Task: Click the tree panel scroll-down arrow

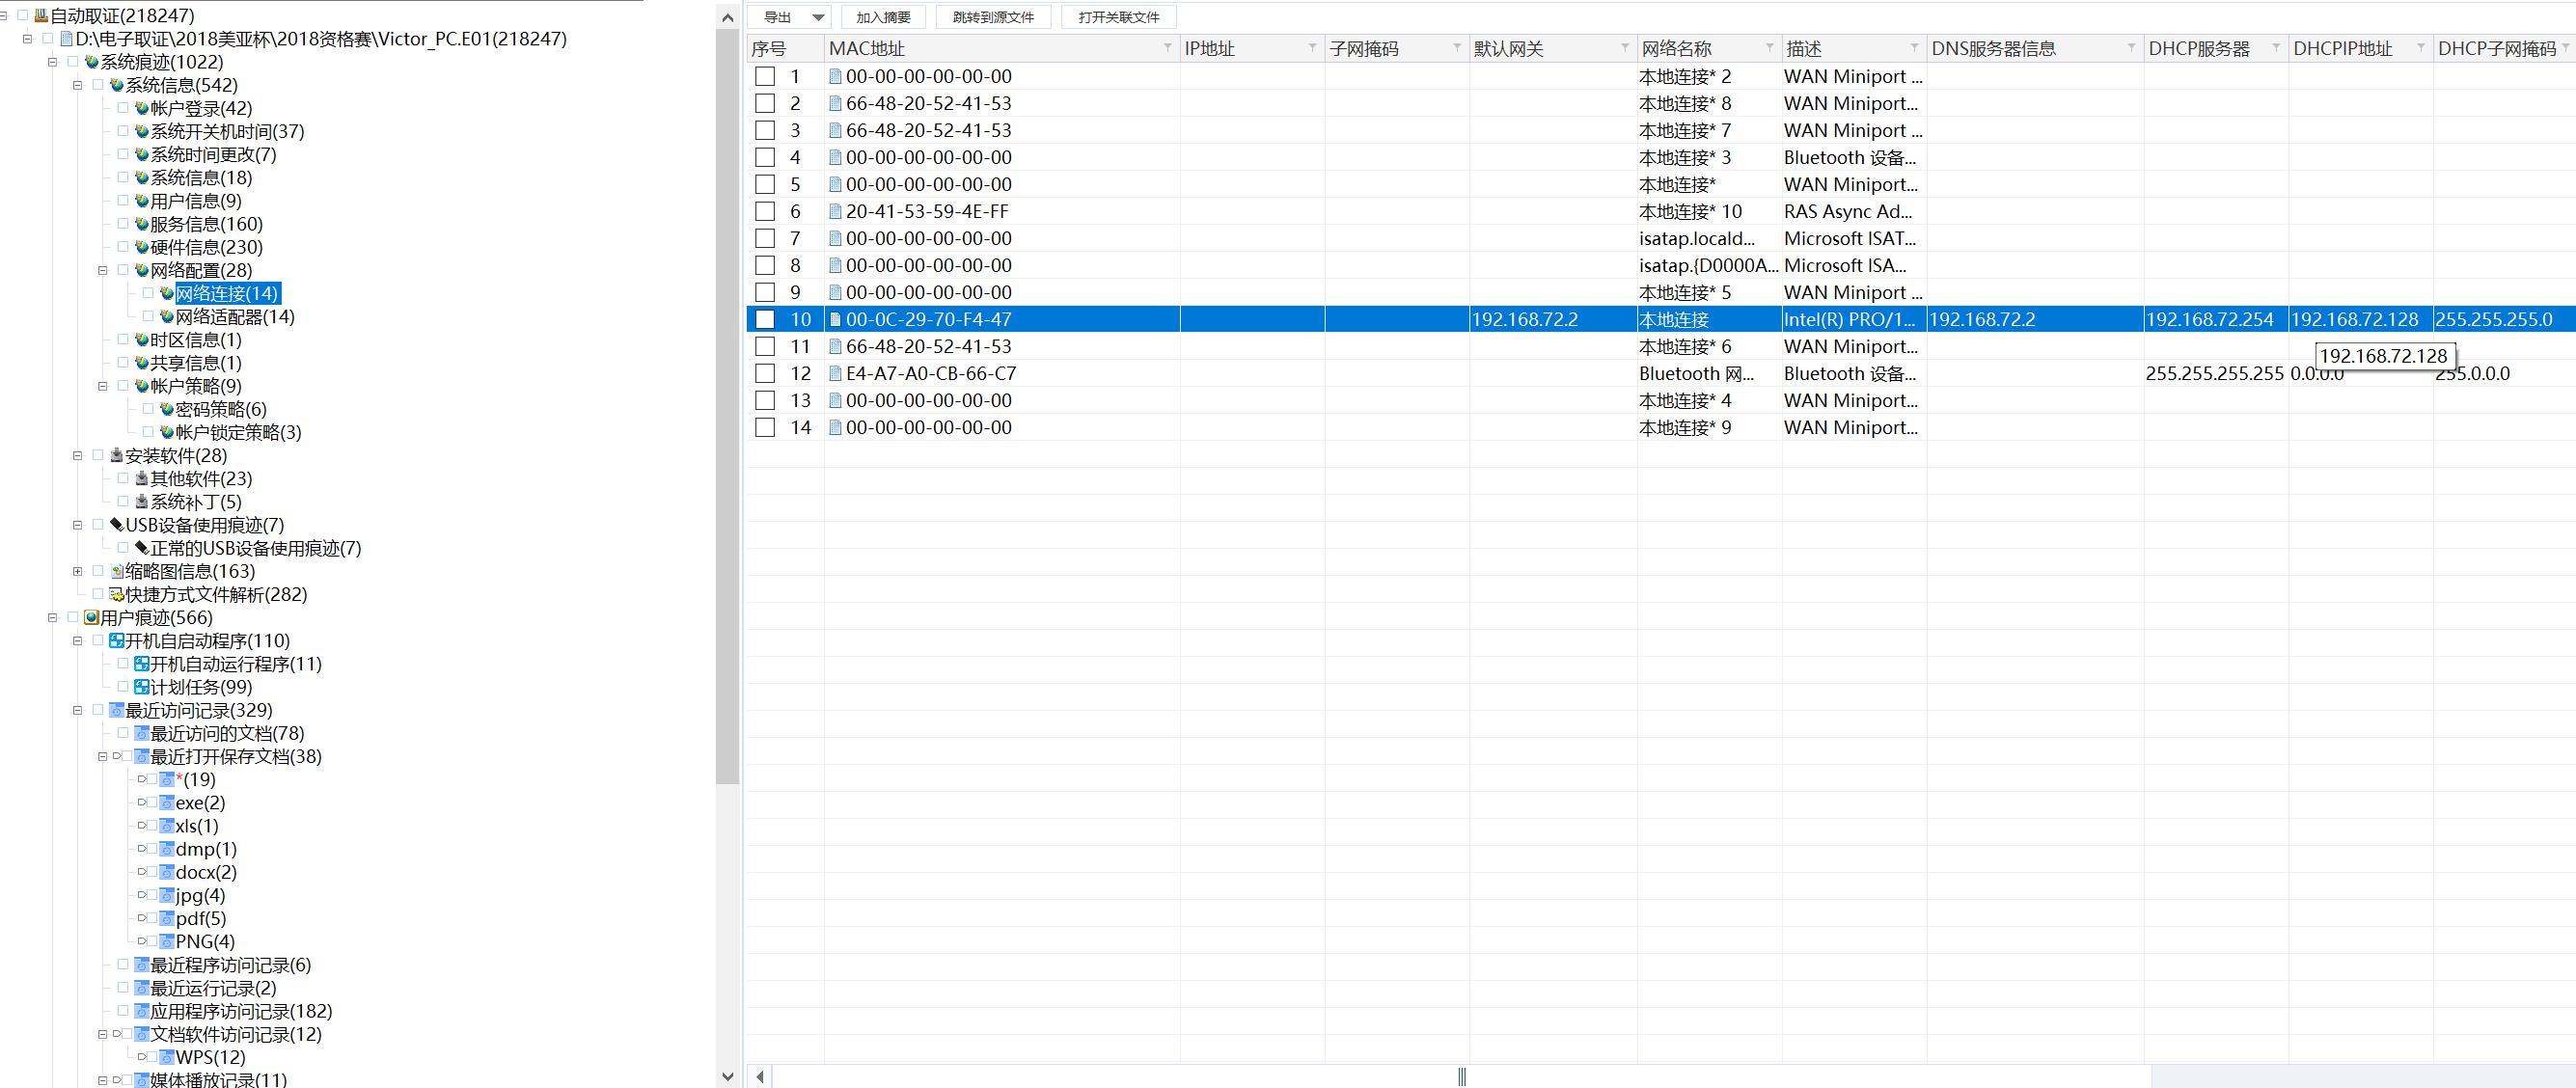Action: tap(727, 1077)
